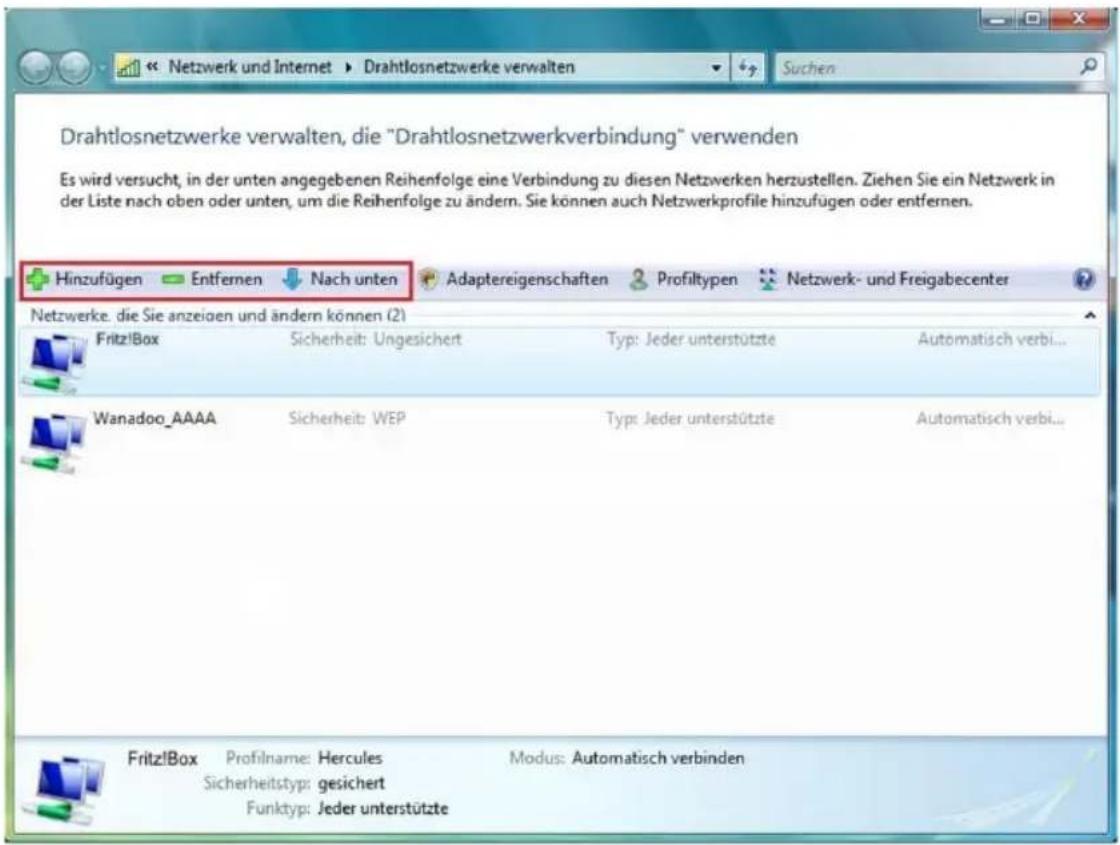Click Sicherheitstyp value gesichert
The width and height of the screenshot is (1120, 845).
click(x=351, y=784)
